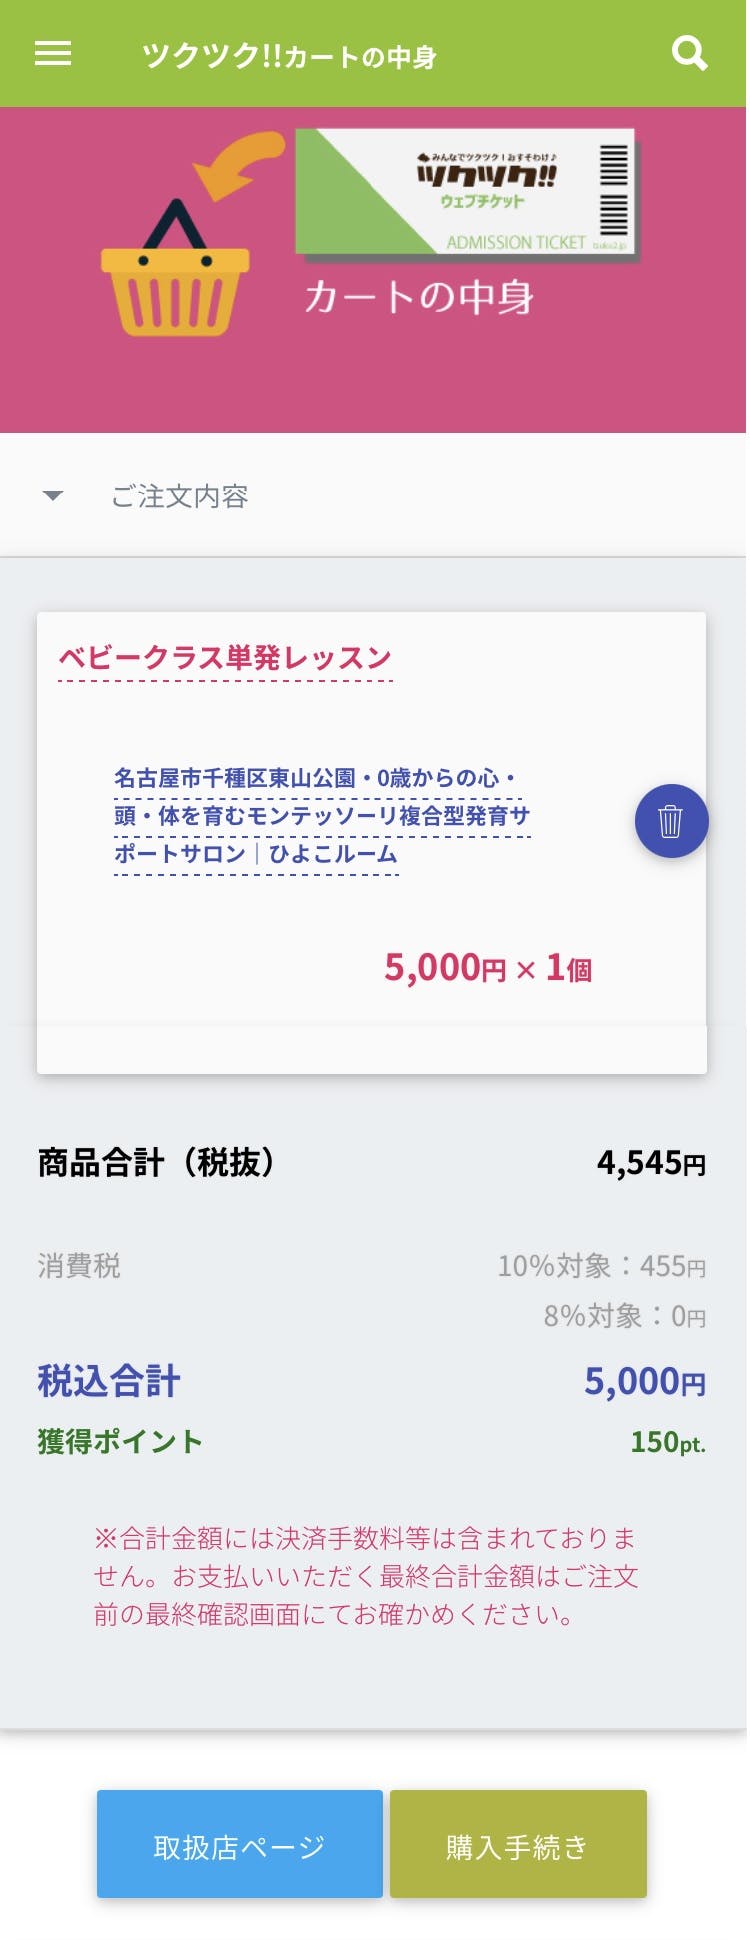Click the 税込合計 total label
The image size is (750, 1940).
pyautogui.click(x=109, y=1381)
